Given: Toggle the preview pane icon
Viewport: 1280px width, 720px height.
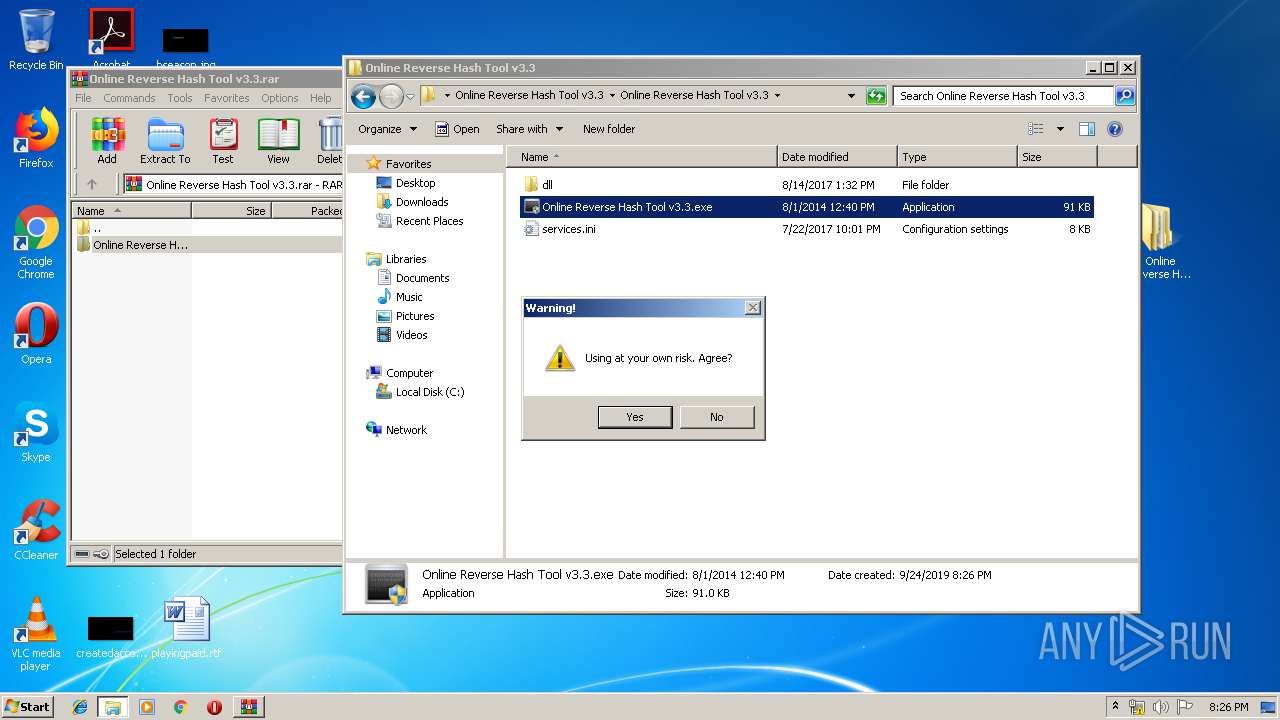Looking at the screenshot, I should pos(1087,129).
